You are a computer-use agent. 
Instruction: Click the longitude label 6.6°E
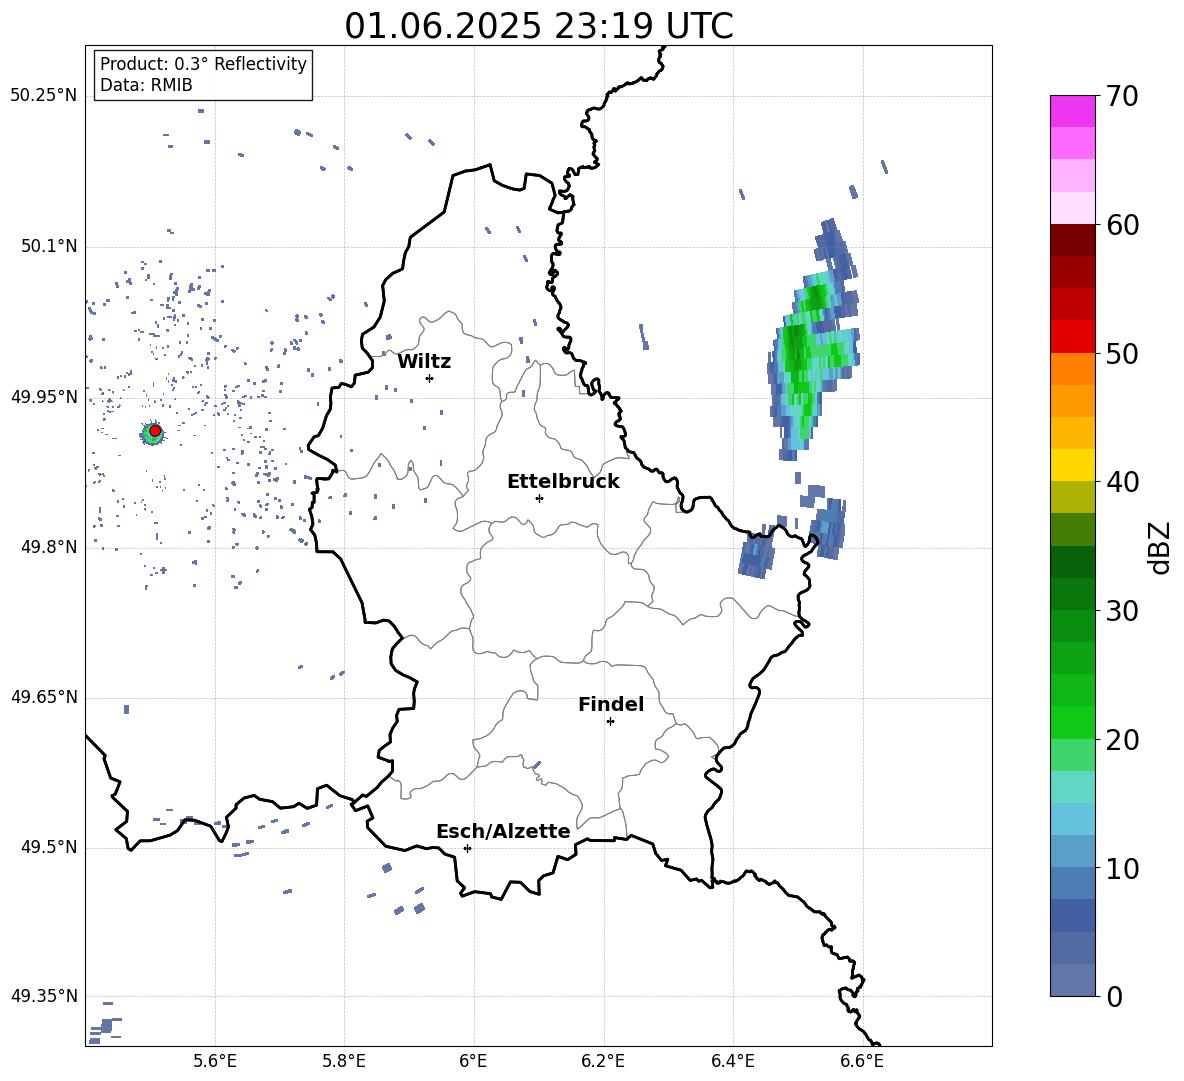click(862, 1061)
